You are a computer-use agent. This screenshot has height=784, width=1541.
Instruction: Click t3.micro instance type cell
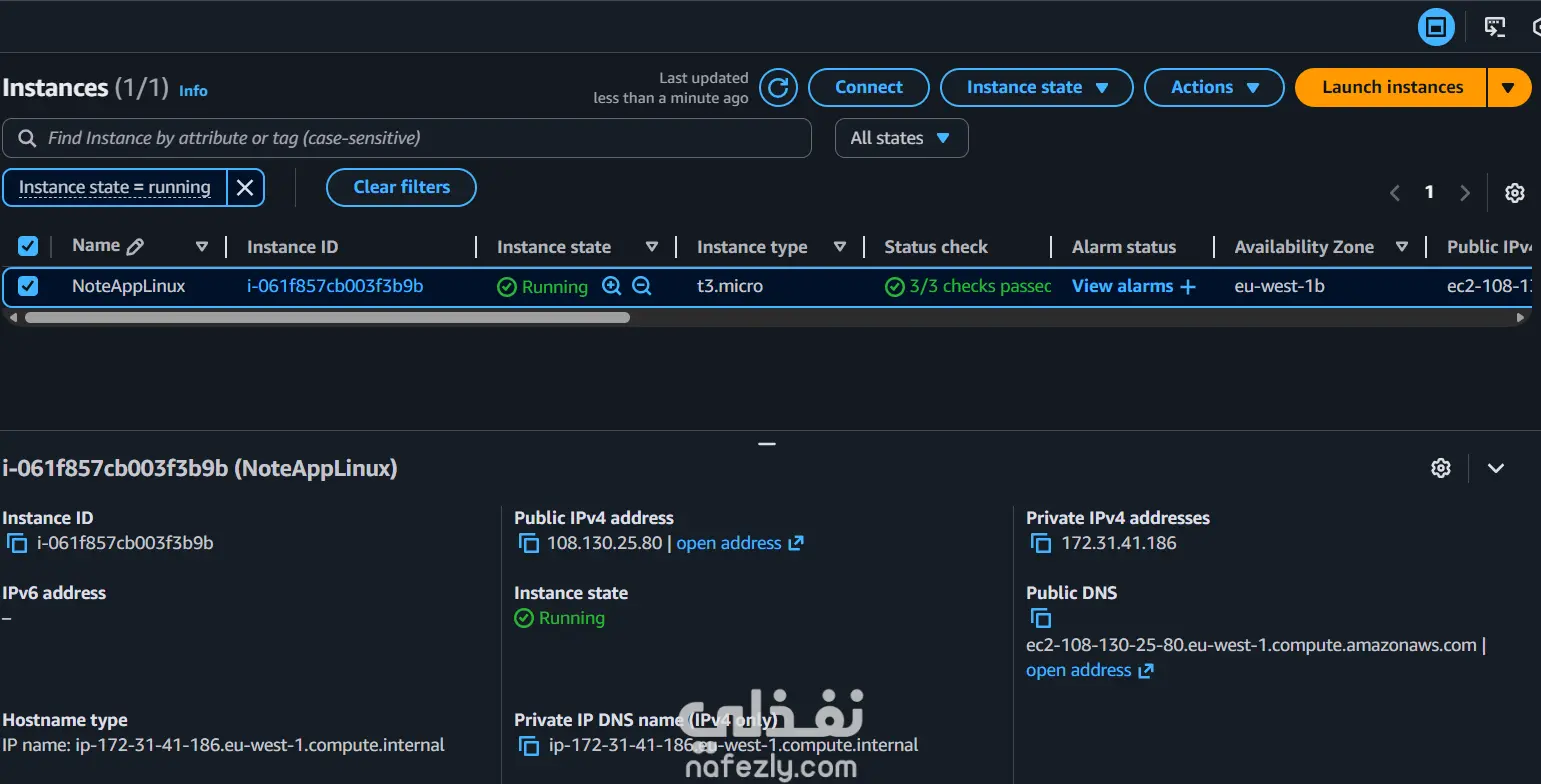[x=730, y=286]
